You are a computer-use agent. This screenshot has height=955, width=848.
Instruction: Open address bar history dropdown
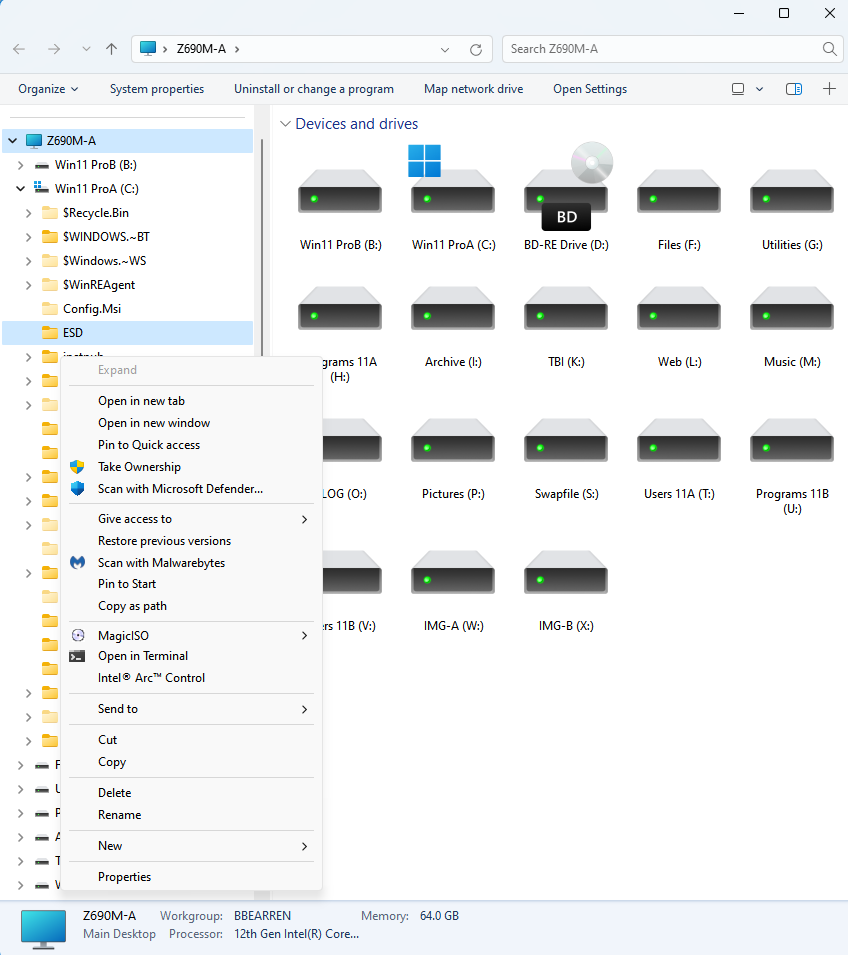[x=446, y=49]
